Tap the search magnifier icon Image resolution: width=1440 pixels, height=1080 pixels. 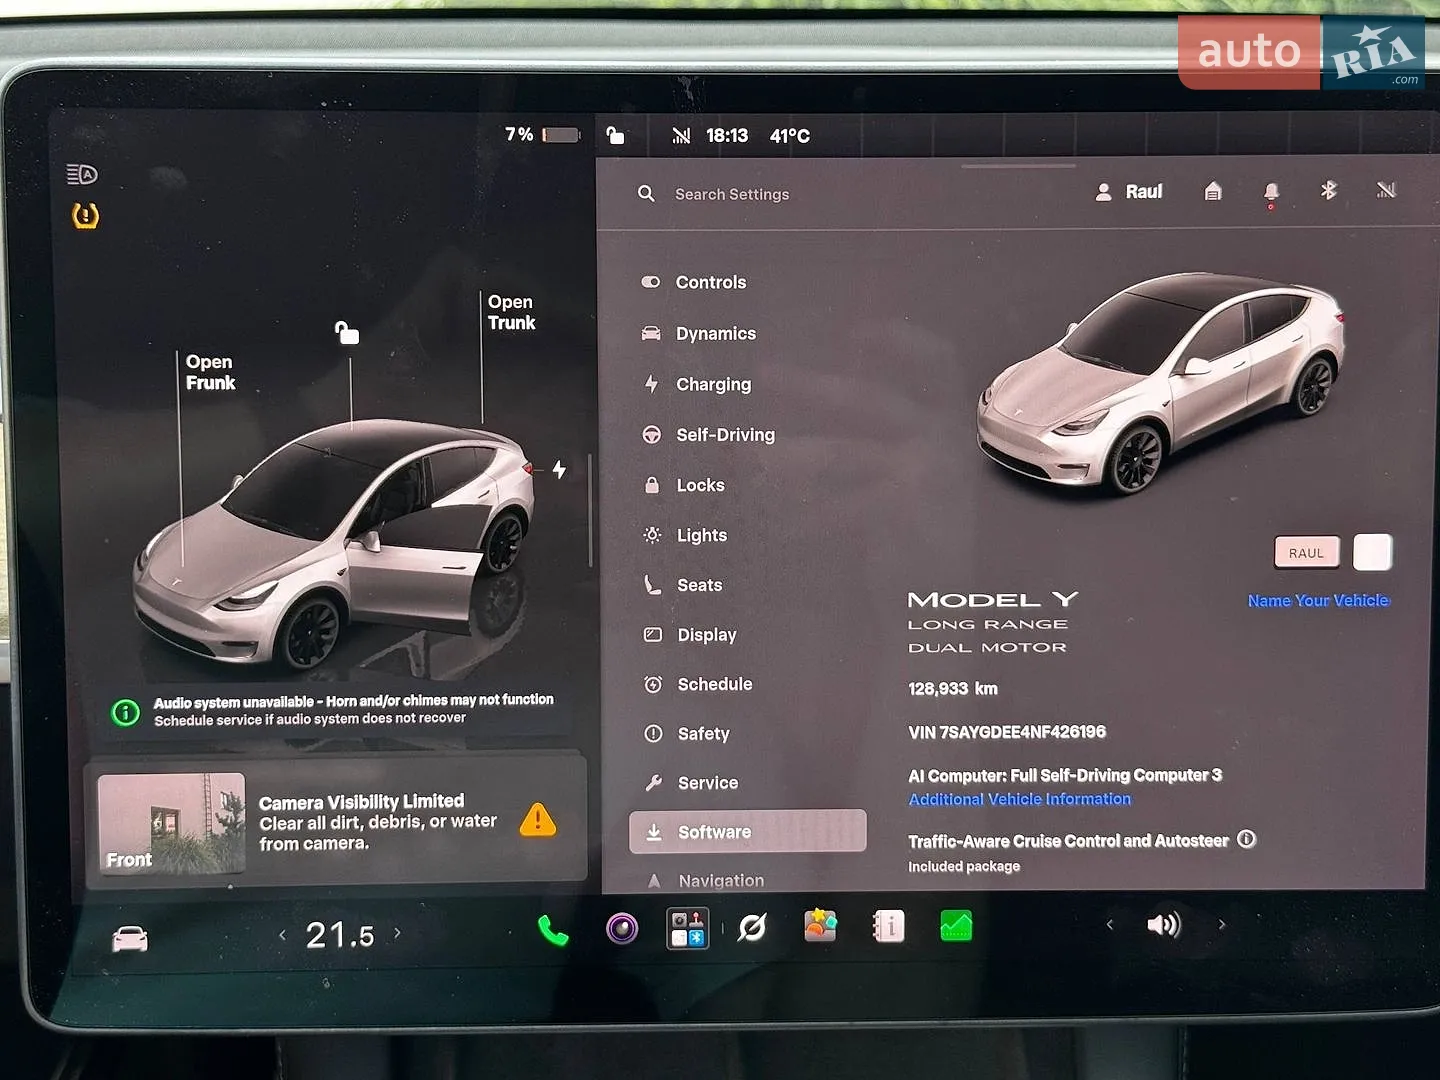(x=647, y=194)
